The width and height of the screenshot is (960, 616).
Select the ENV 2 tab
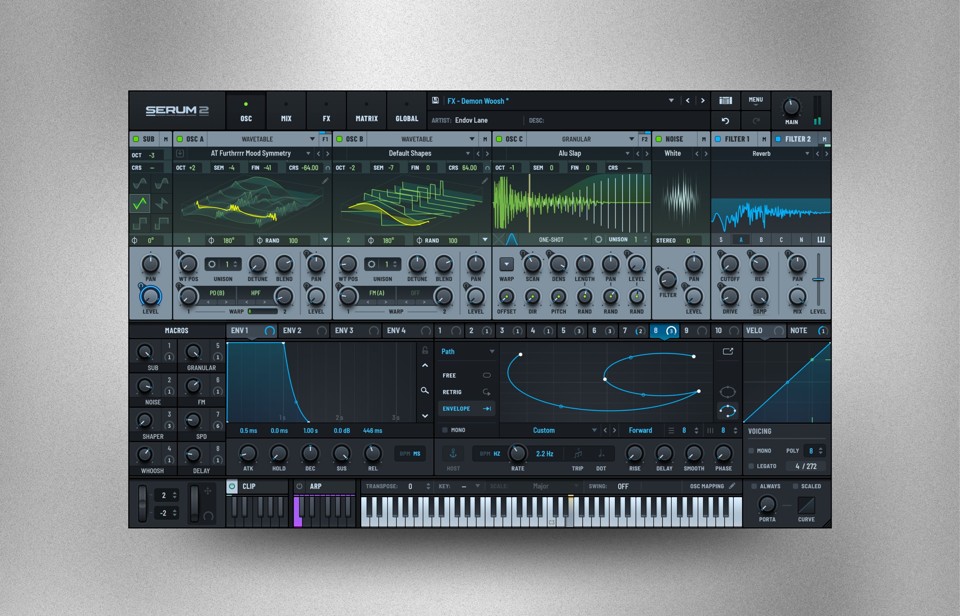304,331
